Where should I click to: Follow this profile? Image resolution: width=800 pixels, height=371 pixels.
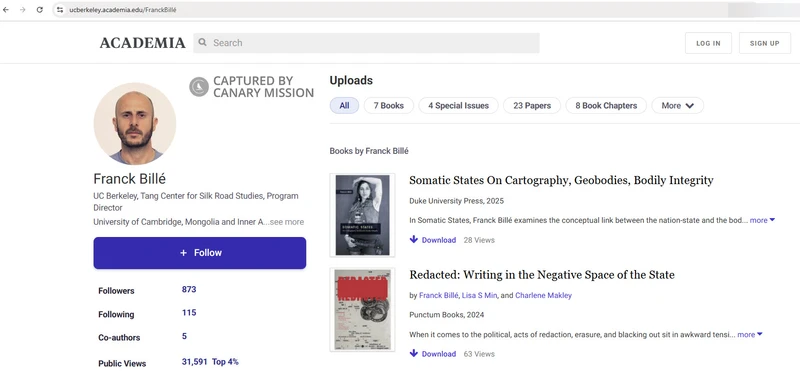pos(199,253)
